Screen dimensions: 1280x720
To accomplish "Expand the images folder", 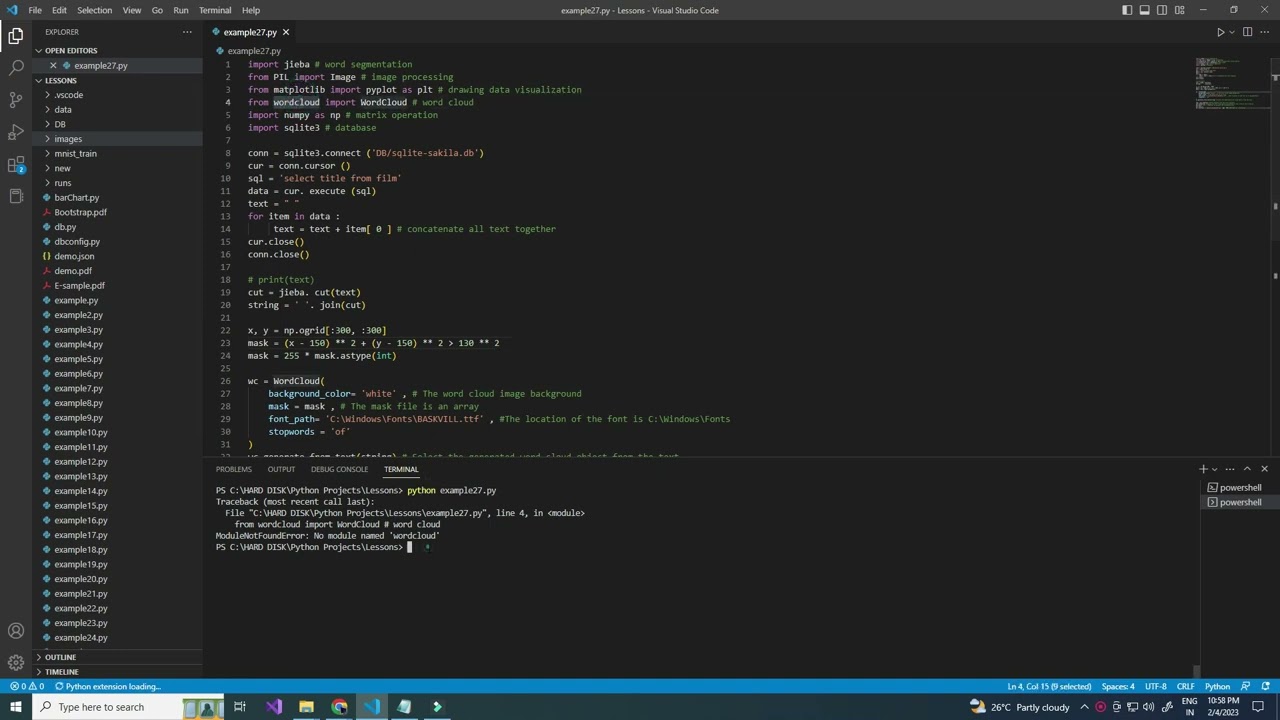I will pyautogui.click(x=117, y=139).
